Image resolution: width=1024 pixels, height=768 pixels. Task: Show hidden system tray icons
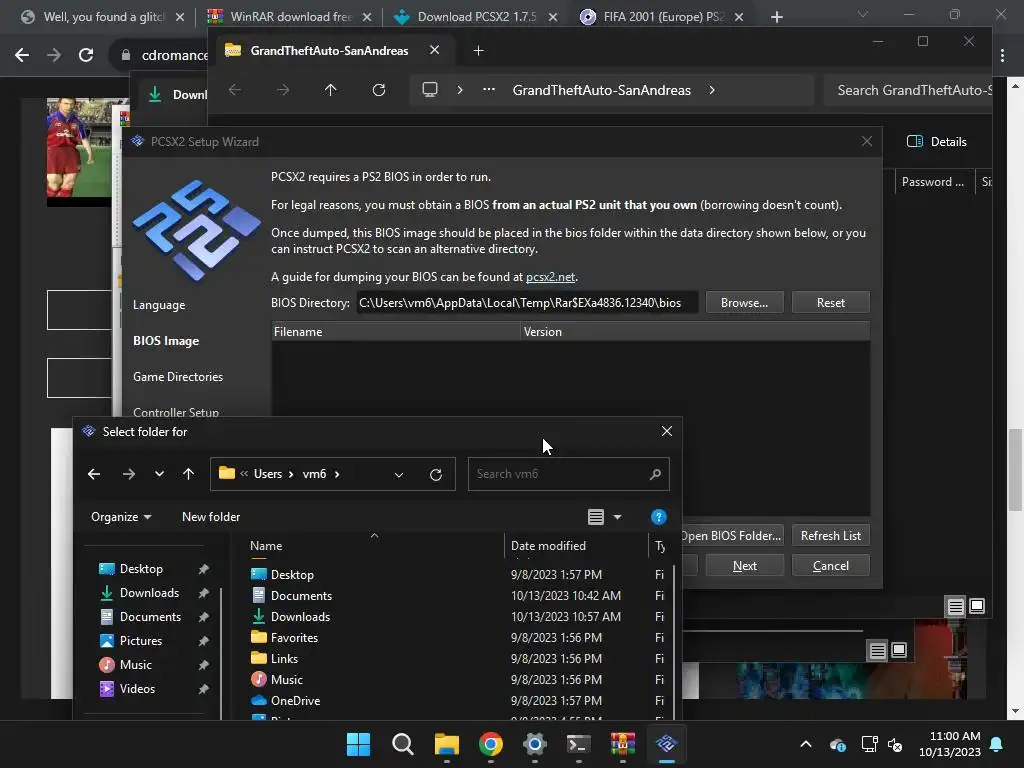tap(806, 744)
